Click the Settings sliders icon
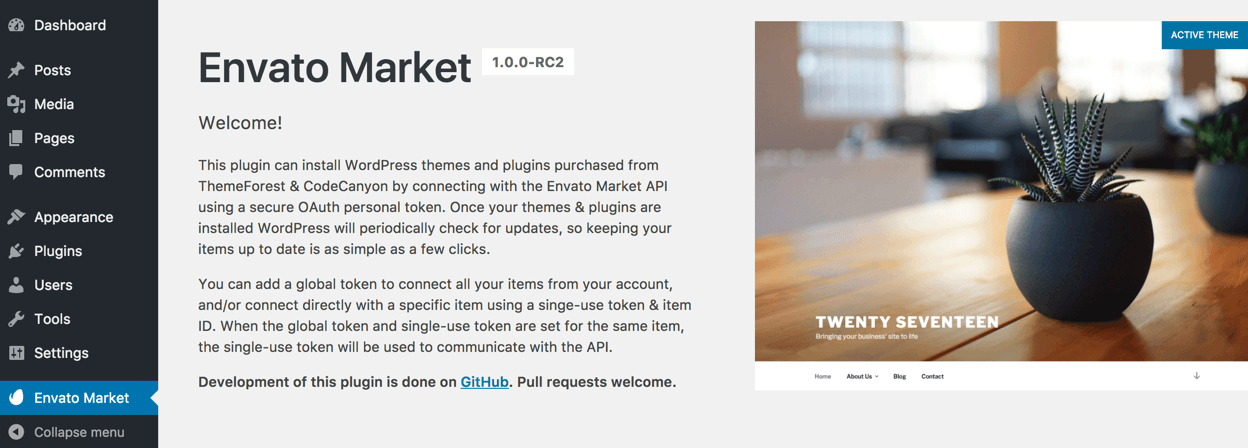Screen dimensions: 1248x448 [x=16, y=353]
